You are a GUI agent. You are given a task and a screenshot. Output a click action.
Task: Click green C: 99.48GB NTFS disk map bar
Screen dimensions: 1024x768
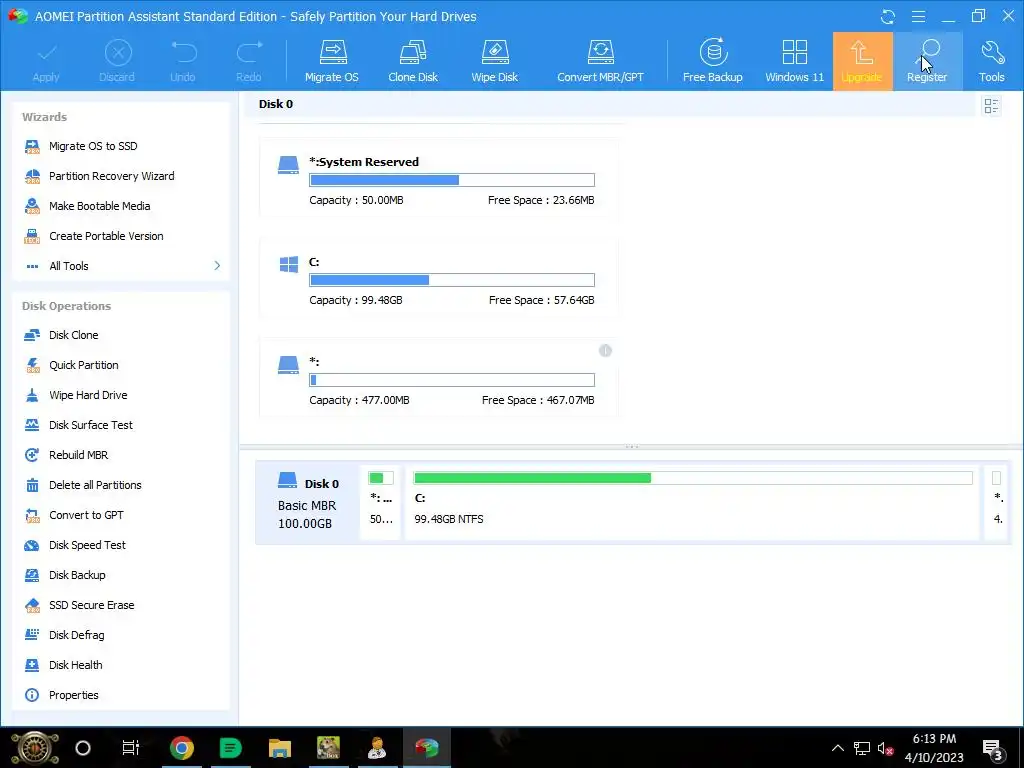693,478
